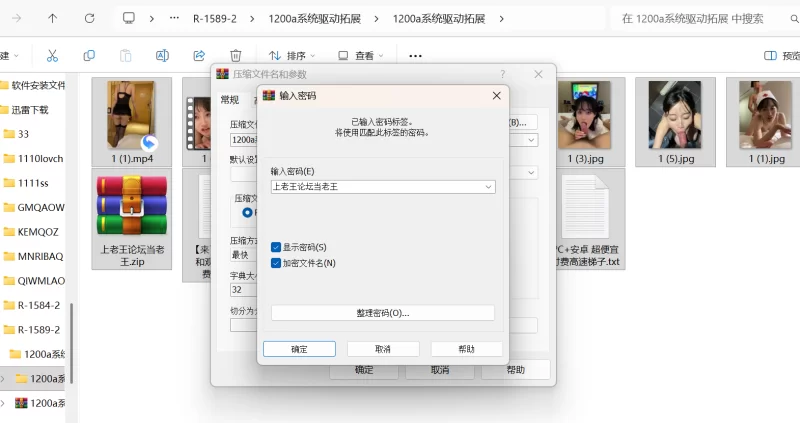Image resolution: width=800 pixels, height=423 pixels.
Task: Open the archive name dropdown arrow in 压缩文件名和参数
Action: [531, 140]
